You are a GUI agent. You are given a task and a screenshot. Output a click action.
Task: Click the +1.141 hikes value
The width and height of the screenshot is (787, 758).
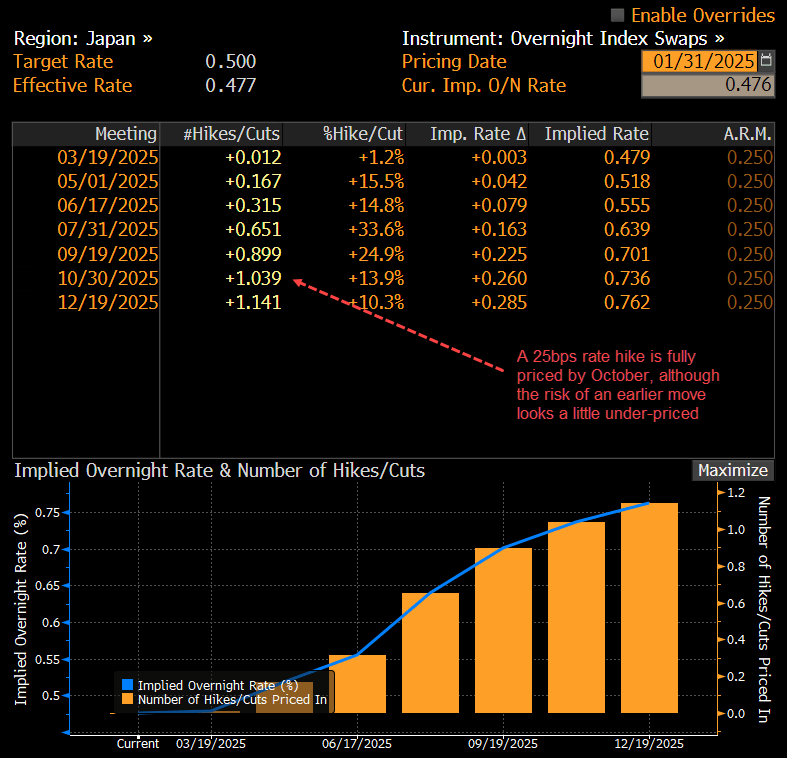(253, 302)
